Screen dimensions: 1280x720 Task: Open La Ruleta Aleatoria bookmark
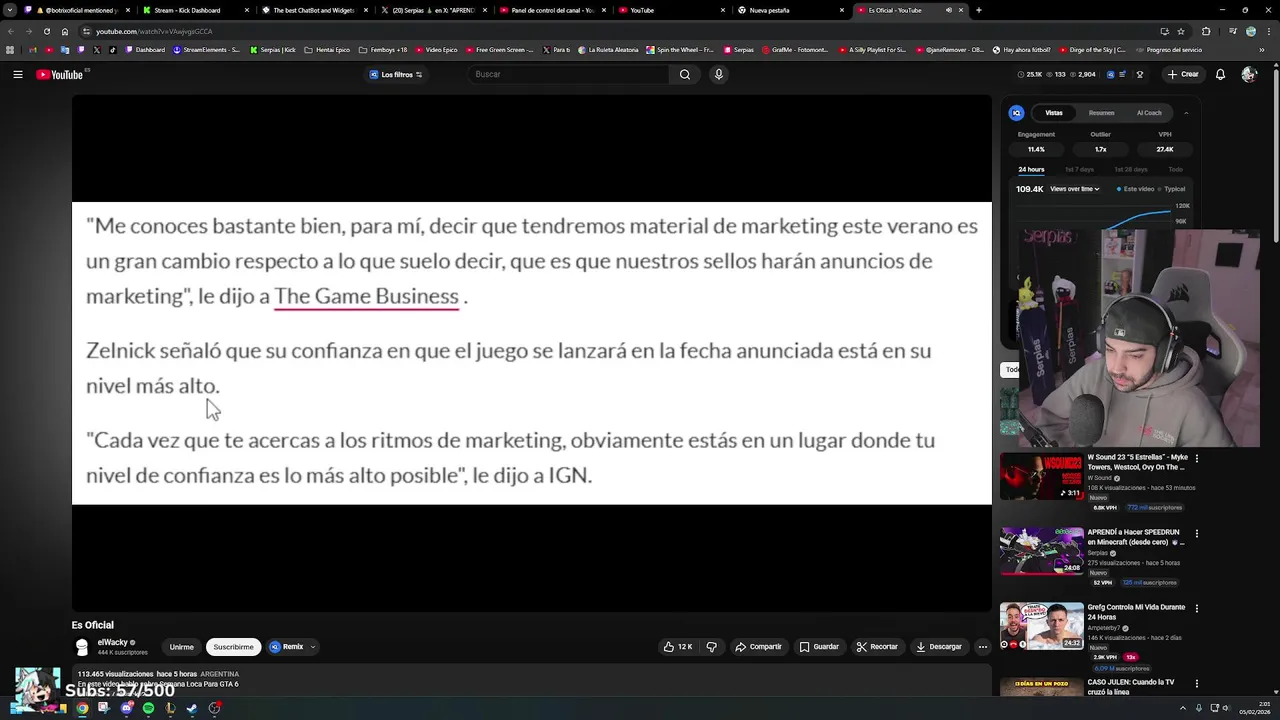pyautogui.click(x=610, y=50)
